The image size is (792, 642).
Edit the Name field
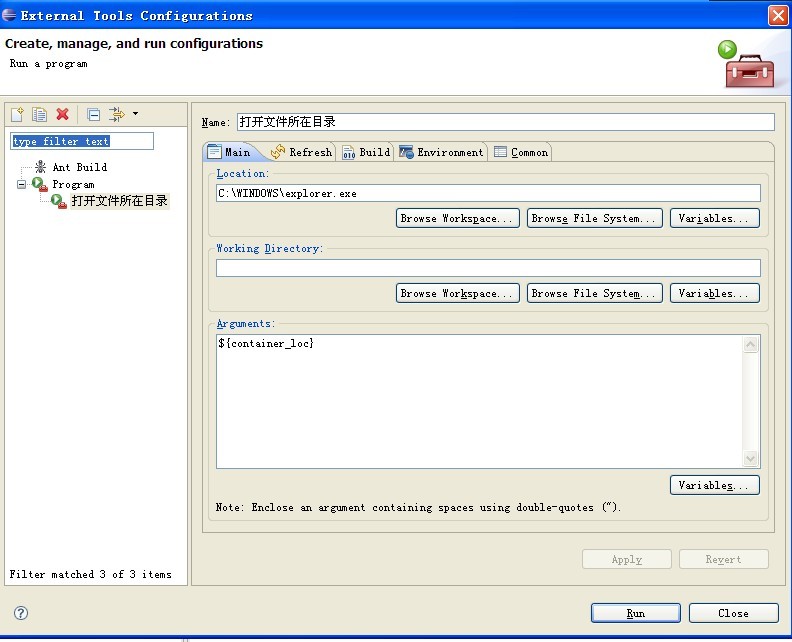(x=506, y=122)
